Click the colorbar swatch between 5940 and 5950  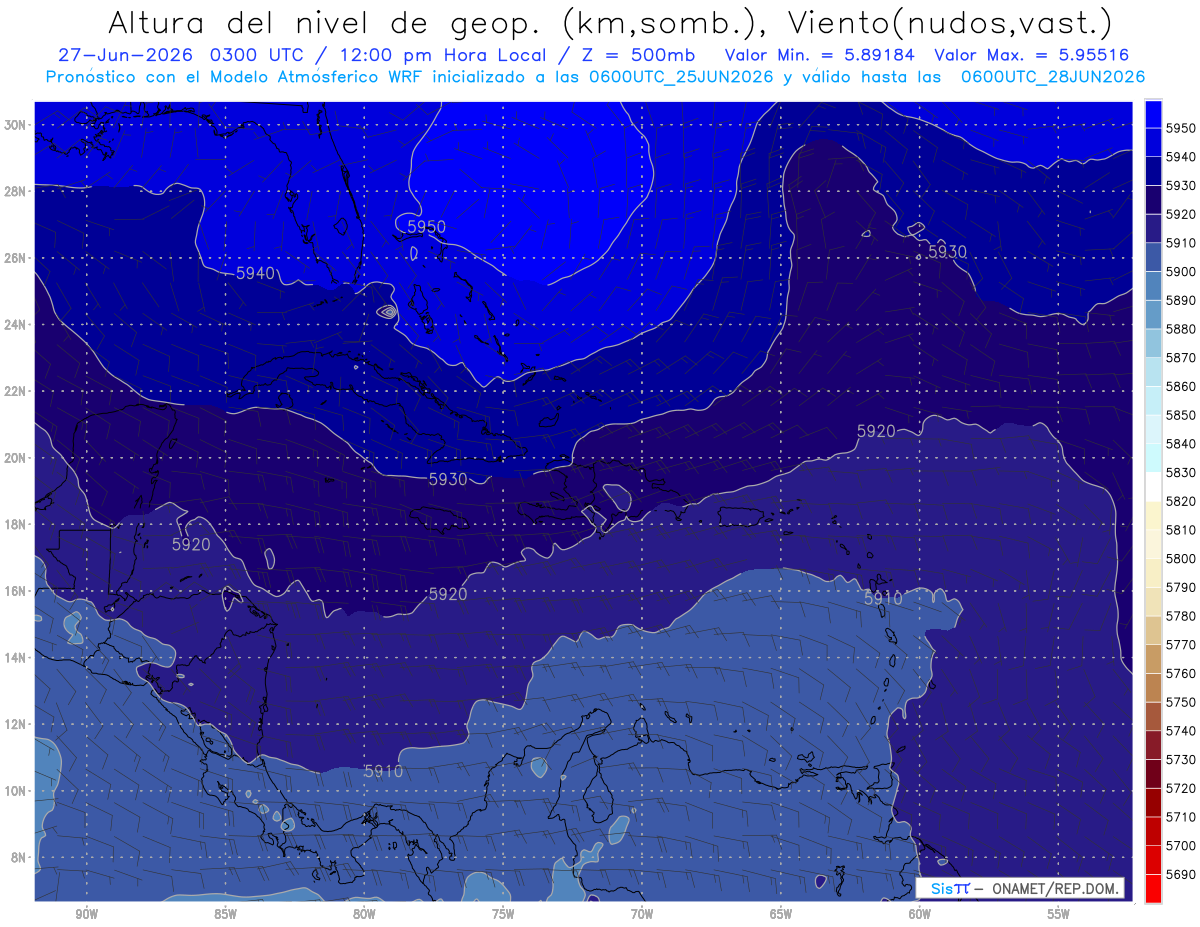click(x=1153, y=142)
